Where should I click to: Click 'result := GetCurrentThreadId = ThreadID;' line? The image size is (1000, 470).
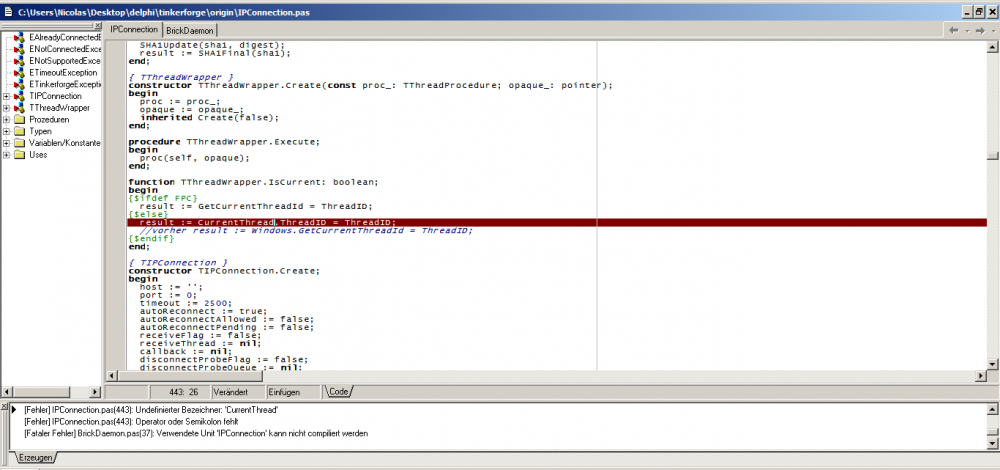[x=256, y=206]
